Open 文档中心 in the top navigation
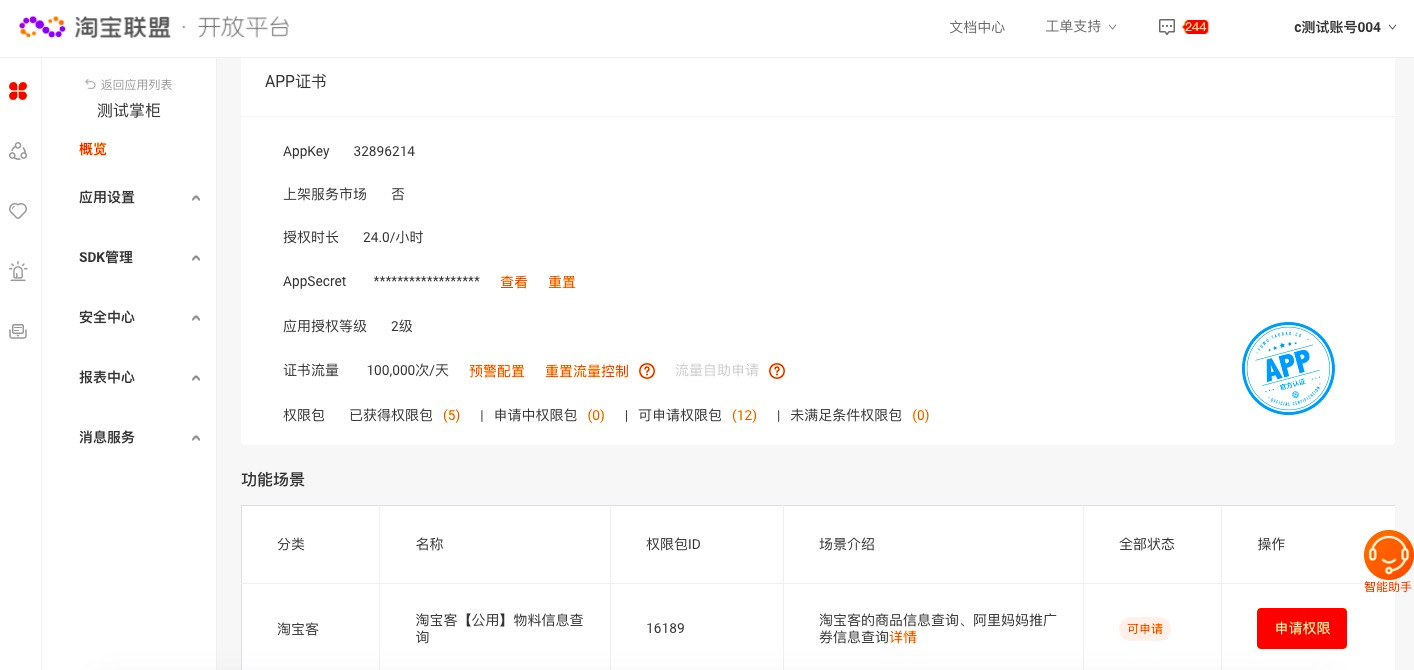This screenshot has width=1414, height=670. click(x=977, y=27)
